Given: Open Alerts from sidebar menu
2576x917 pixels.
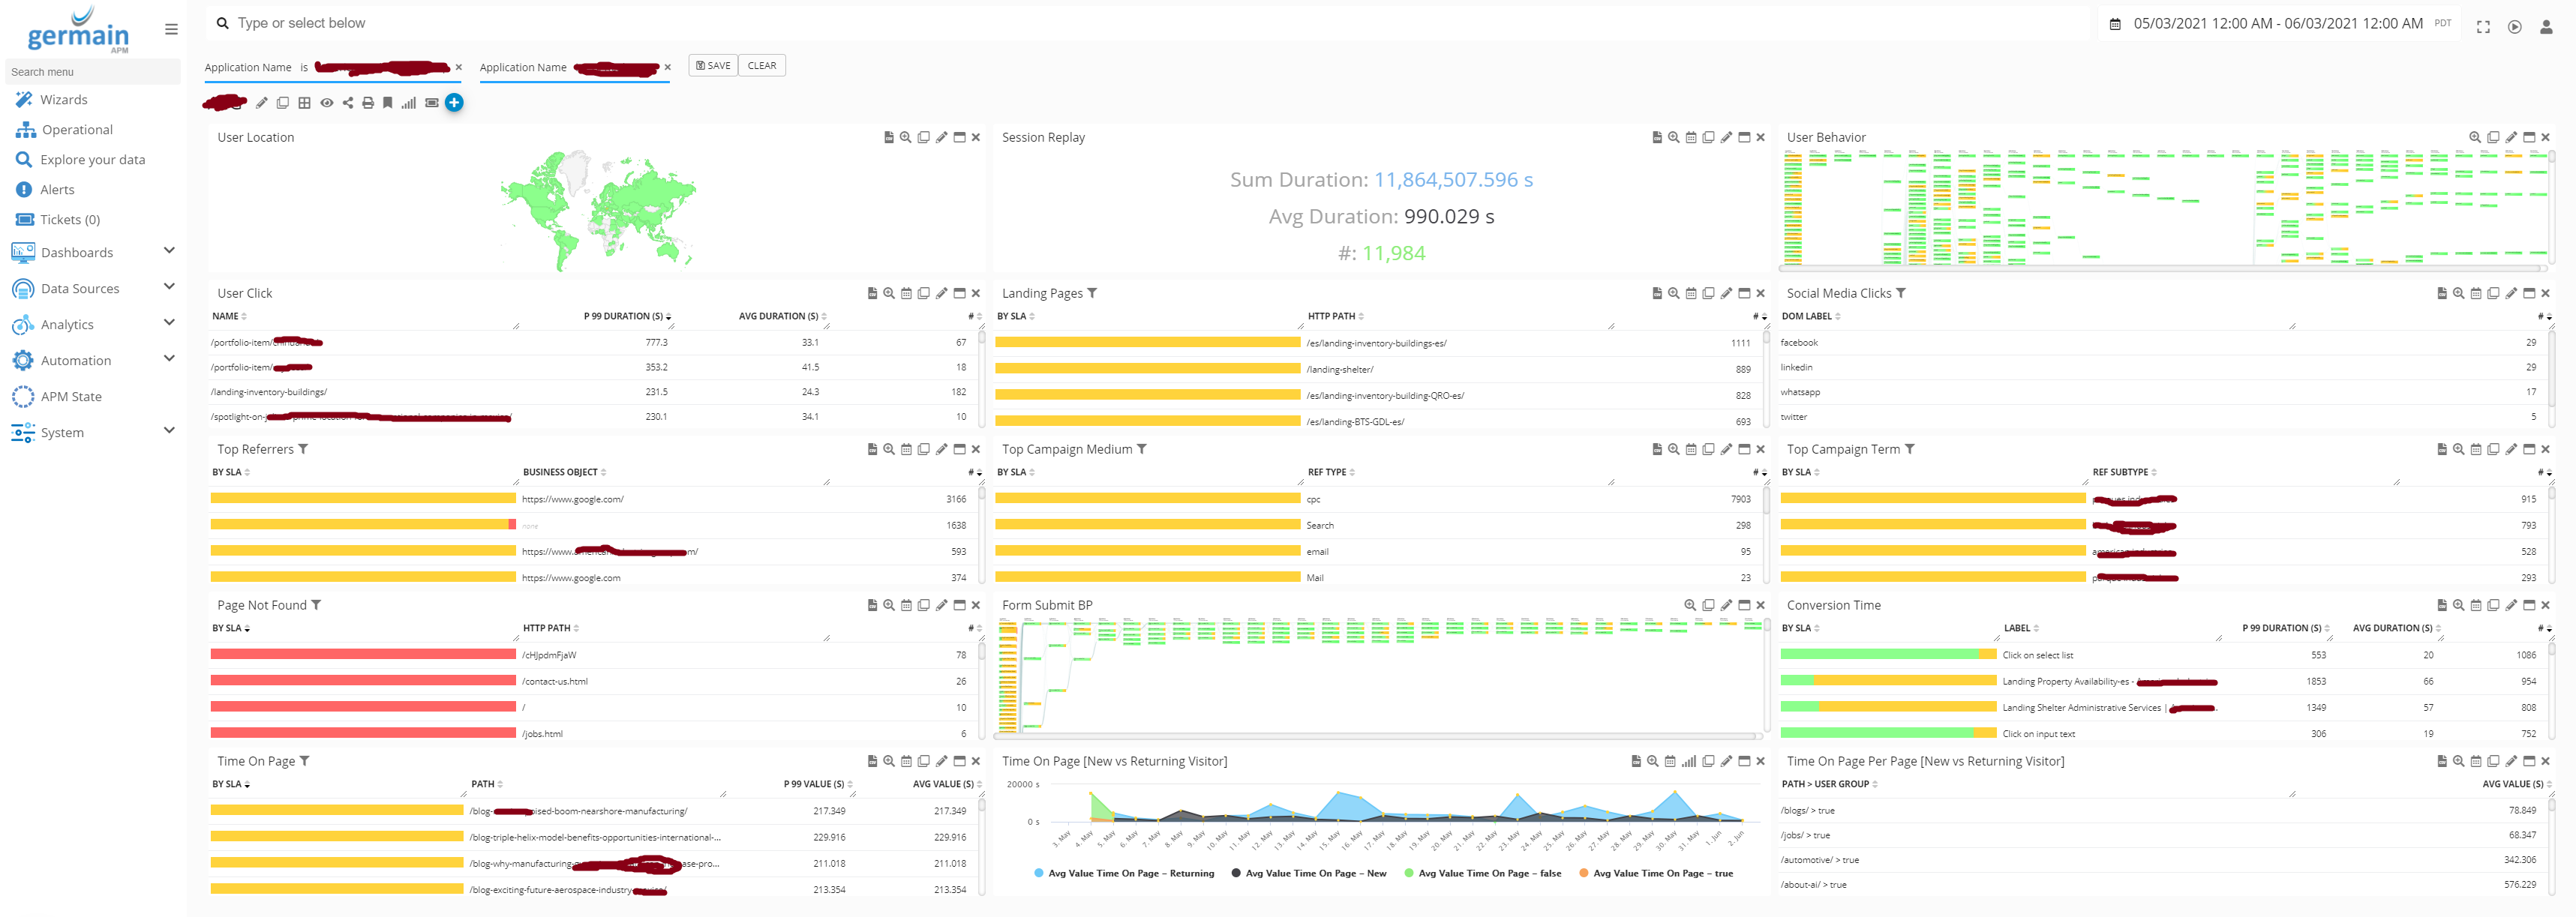Looking at the screenshot, I should (x=57, y=190).
